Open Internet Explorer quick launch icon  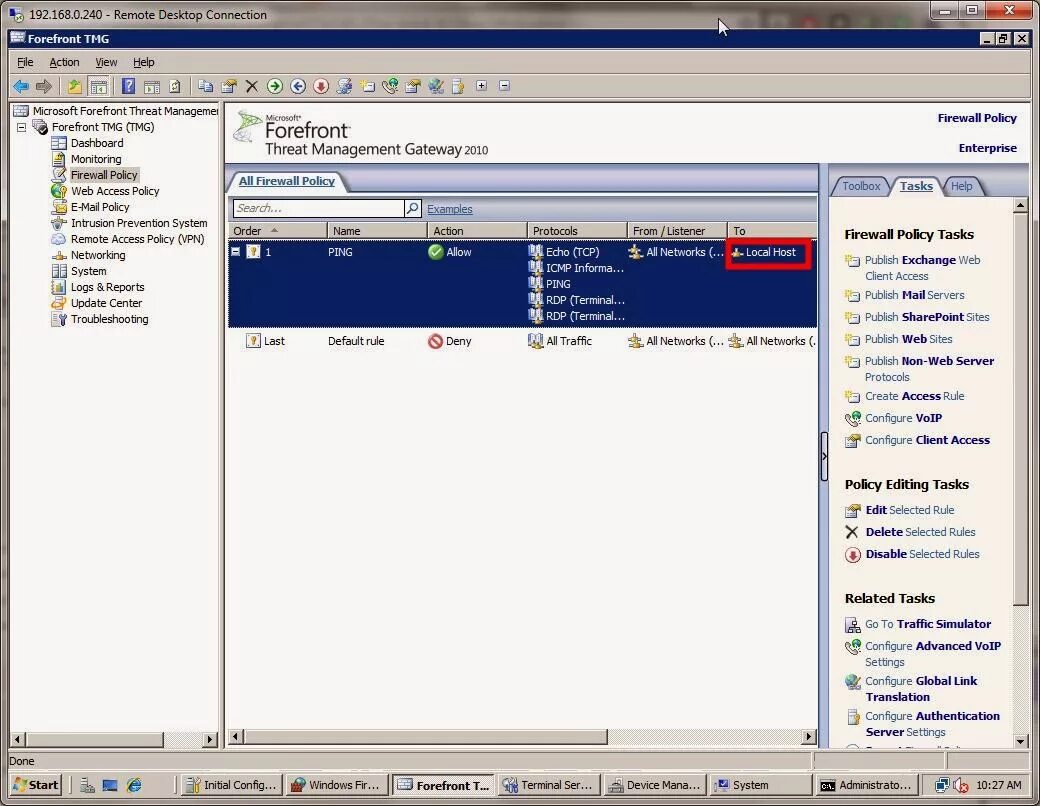tap(134, 785)
